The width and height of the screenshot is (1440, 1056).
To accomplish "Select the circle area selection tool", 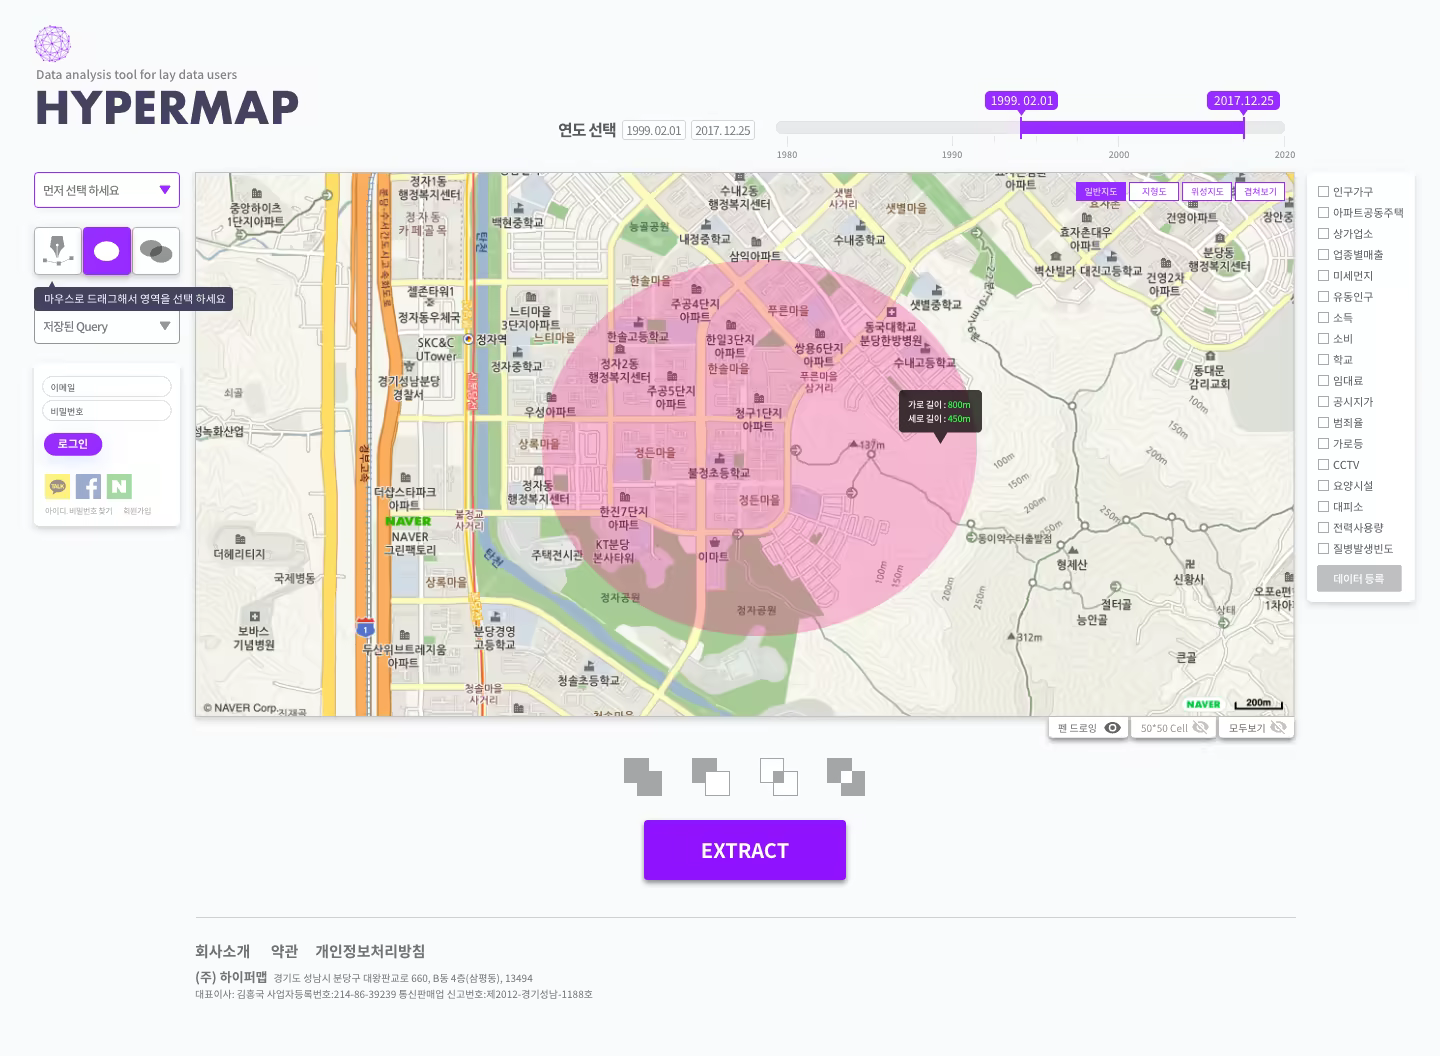I will coord(106,251).
